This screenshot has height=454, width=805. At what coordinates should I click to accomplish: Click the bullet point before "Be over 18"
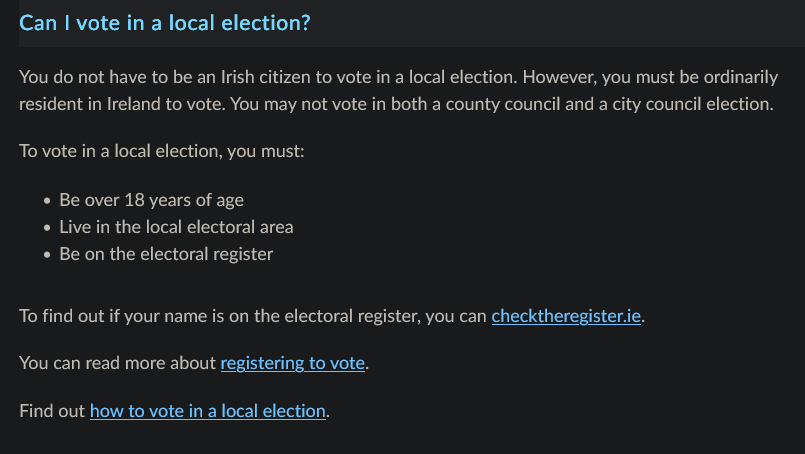[47, 201]
